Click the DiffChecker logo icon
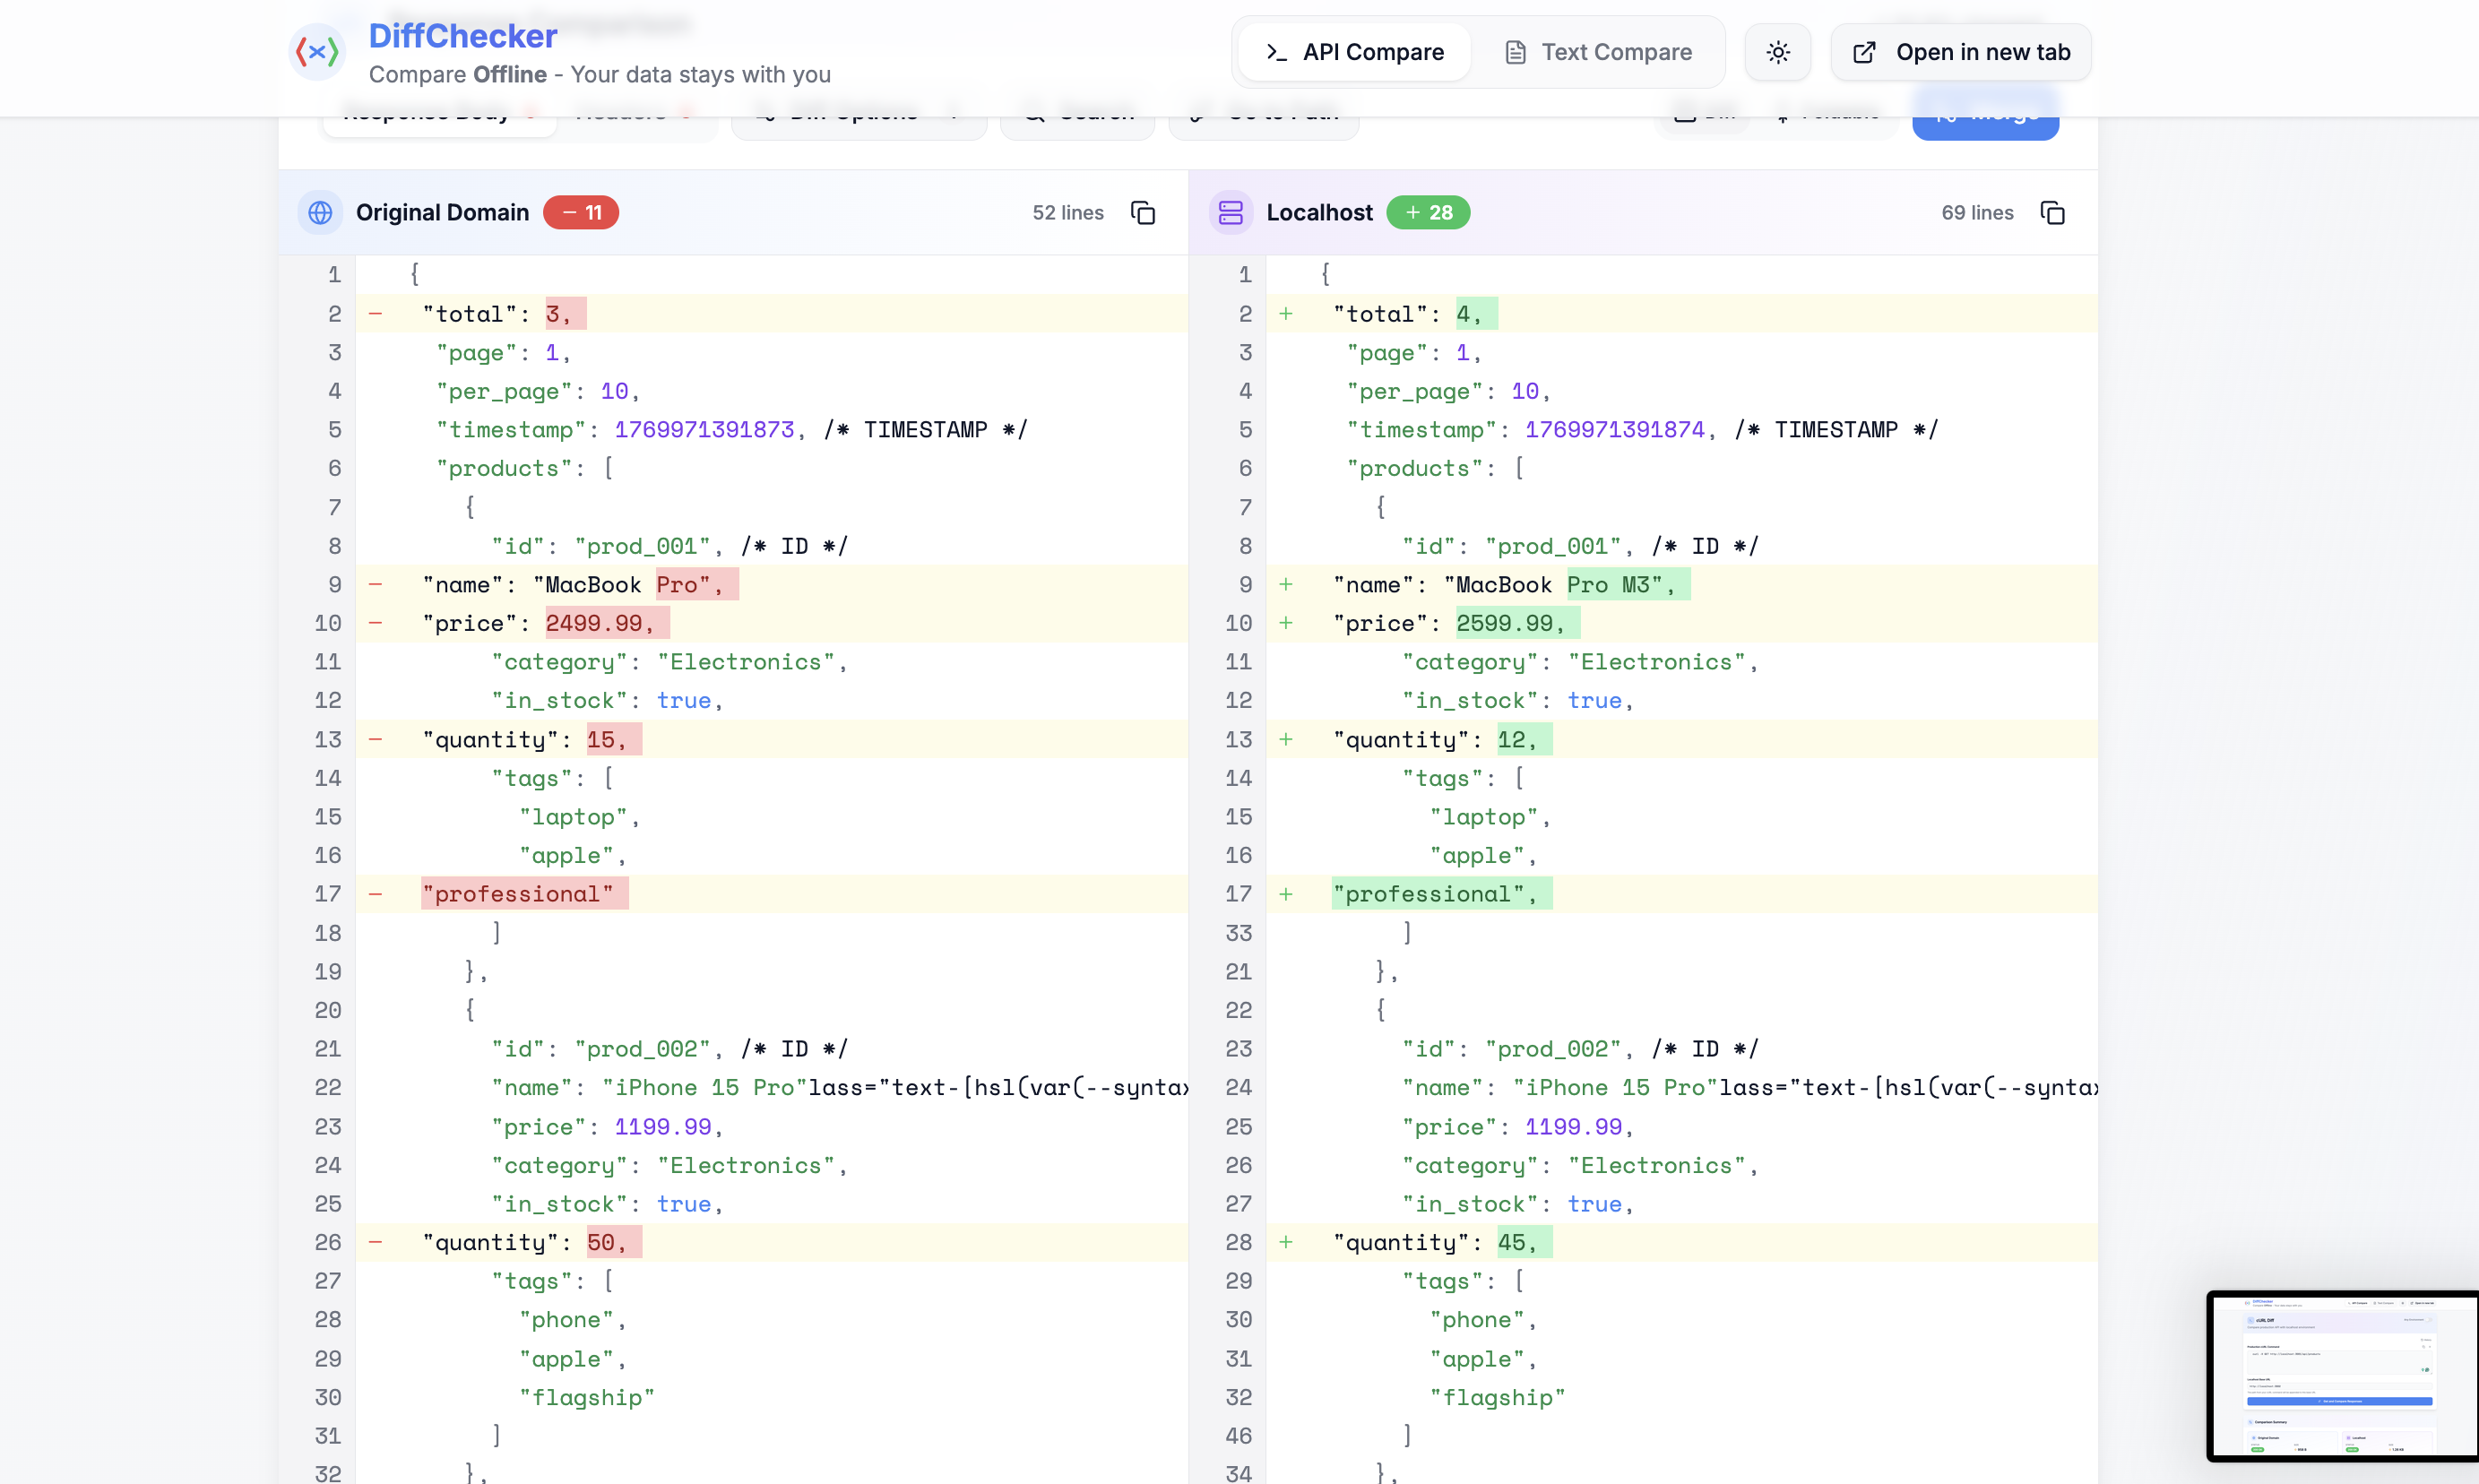The height and width of the screenshot is (1484, 2479). (317, 51)
